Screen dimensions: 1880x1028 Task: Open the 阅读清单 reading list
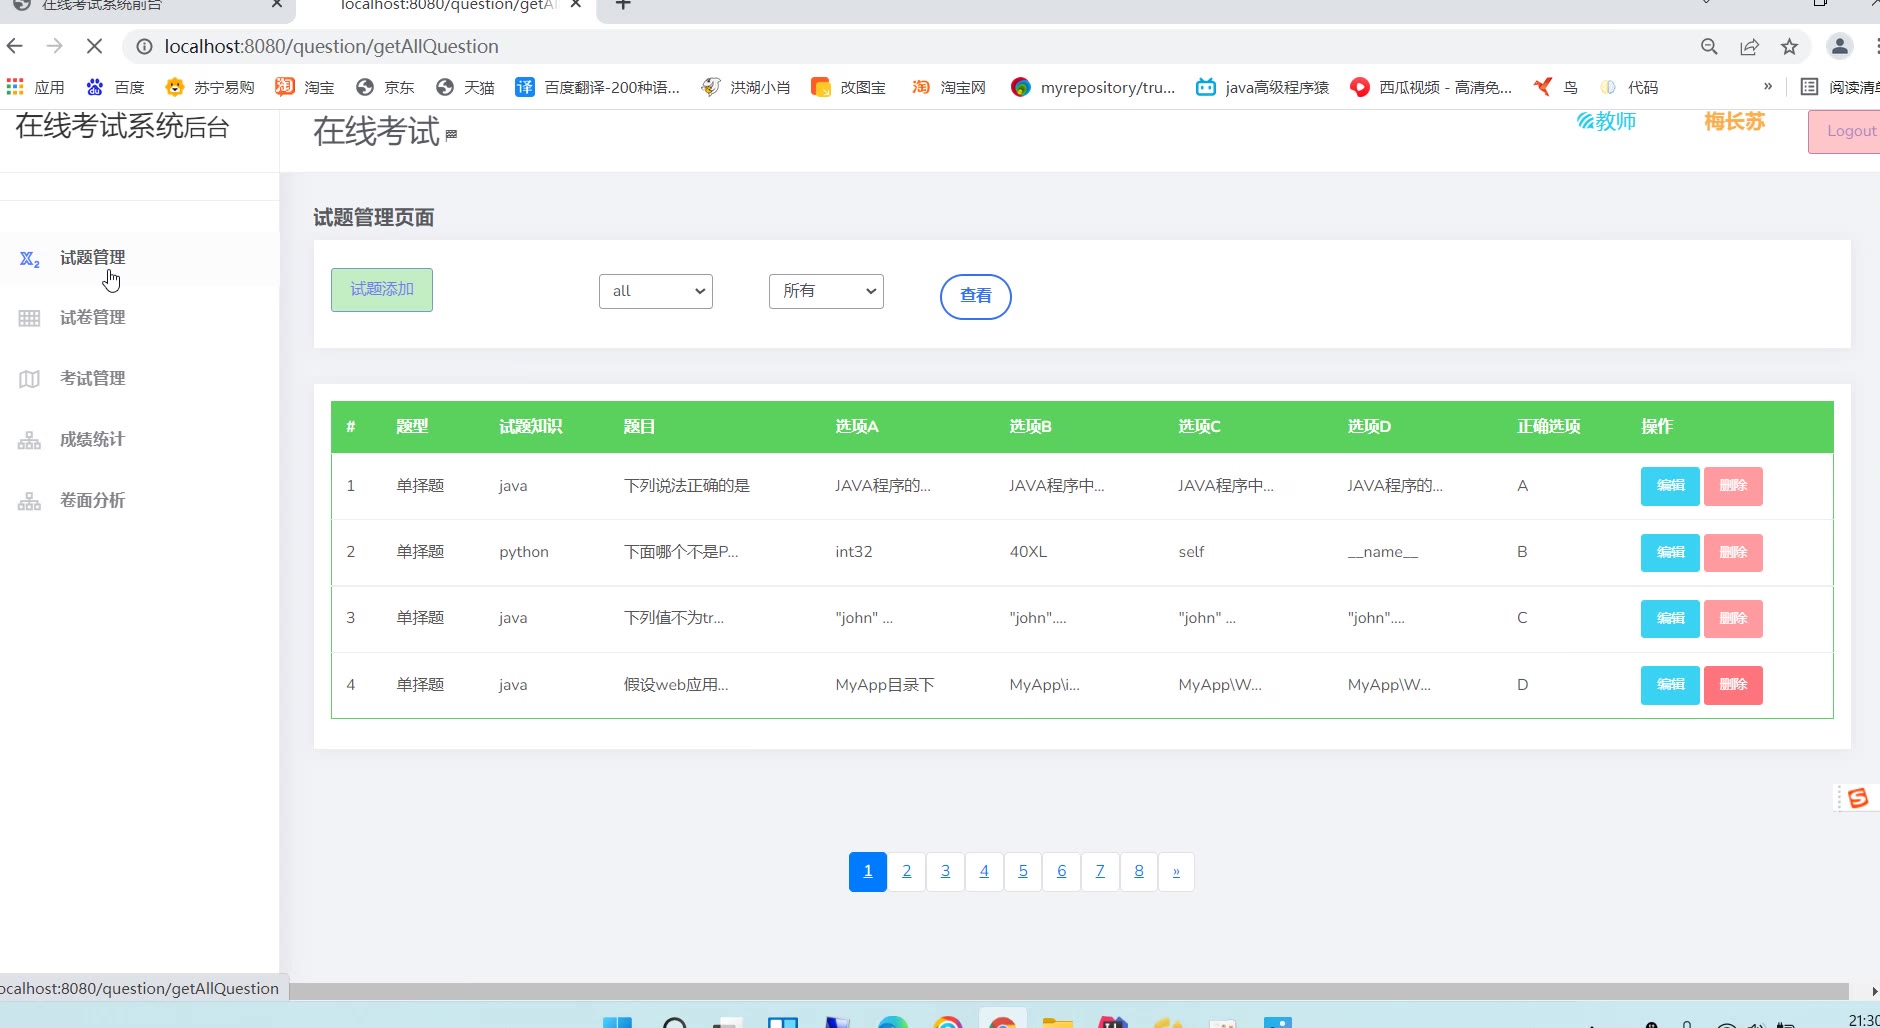(1840, 87)
